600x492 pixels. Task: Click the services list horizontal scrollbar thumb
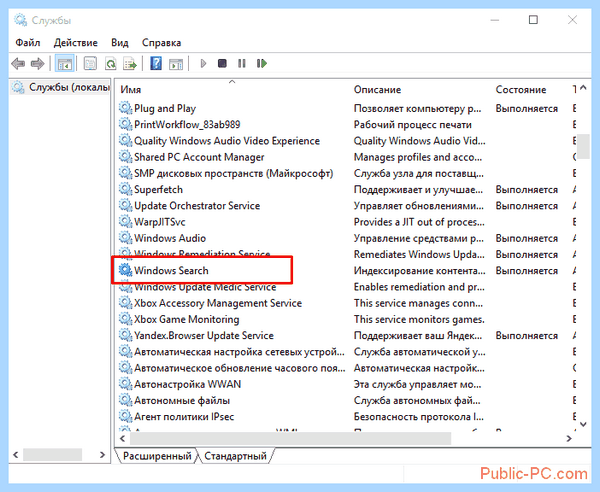290,438
